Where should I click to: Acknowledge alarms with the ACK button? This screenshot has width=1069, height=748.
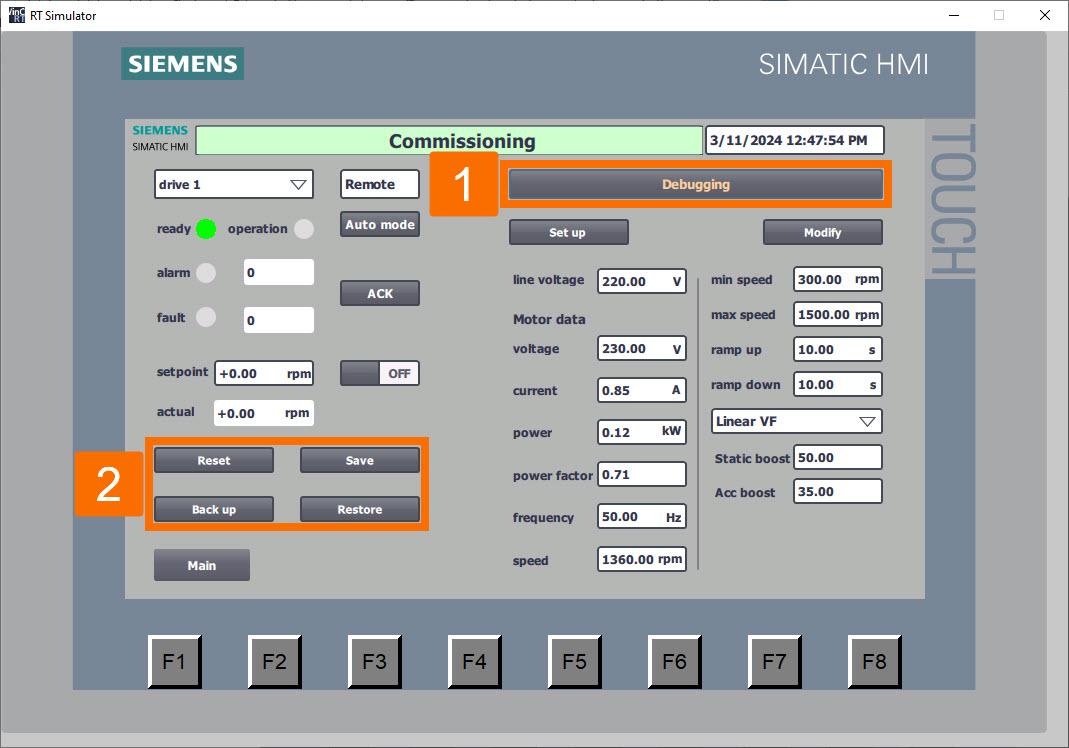pos(379,293)
